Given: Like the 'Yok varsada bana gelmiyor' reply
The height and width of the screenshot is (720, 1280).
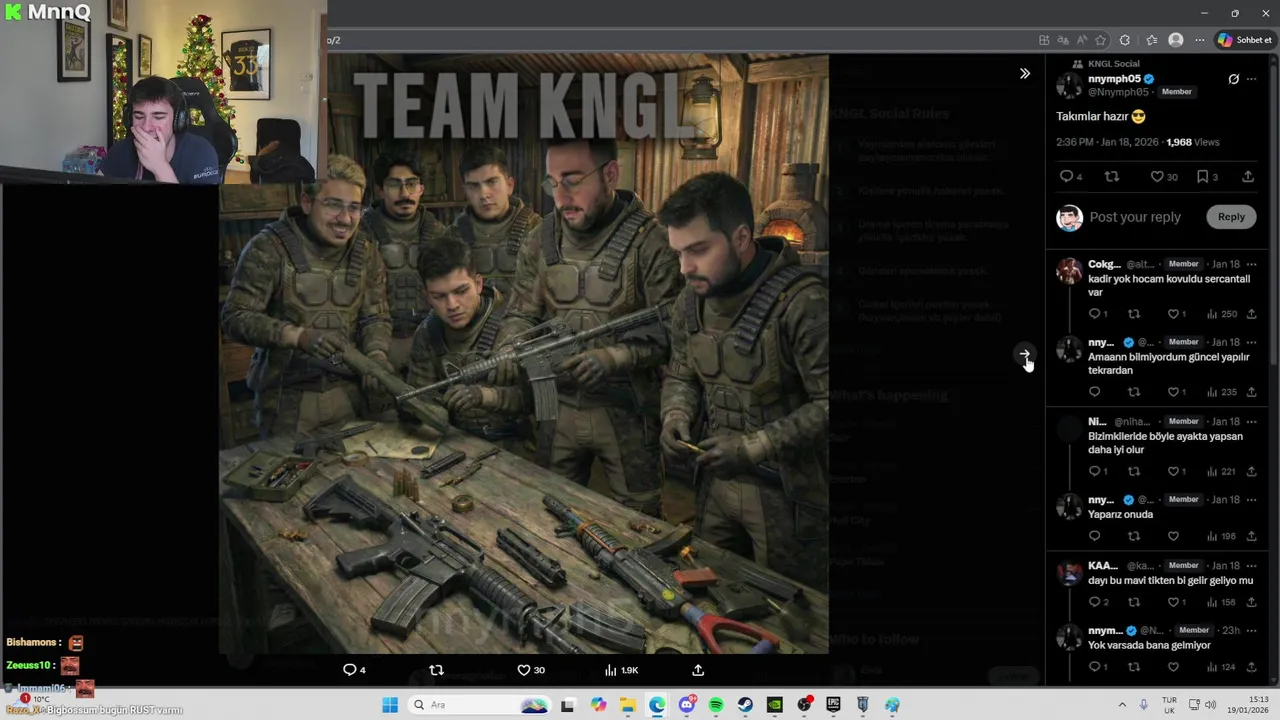Looking at the screenshot, I should pos(1173,667).
